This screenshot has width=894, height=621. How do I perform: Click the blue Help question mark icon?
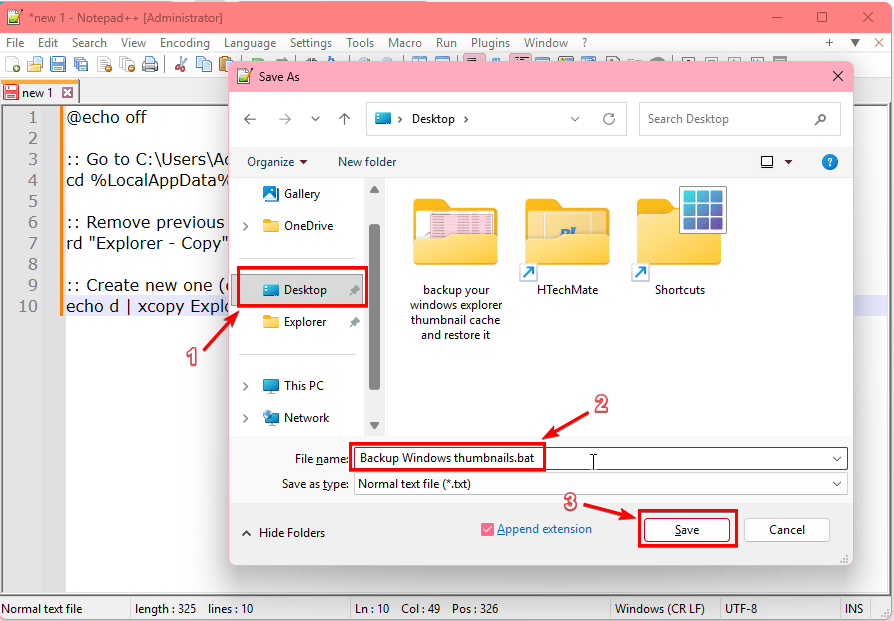point(830,162)
